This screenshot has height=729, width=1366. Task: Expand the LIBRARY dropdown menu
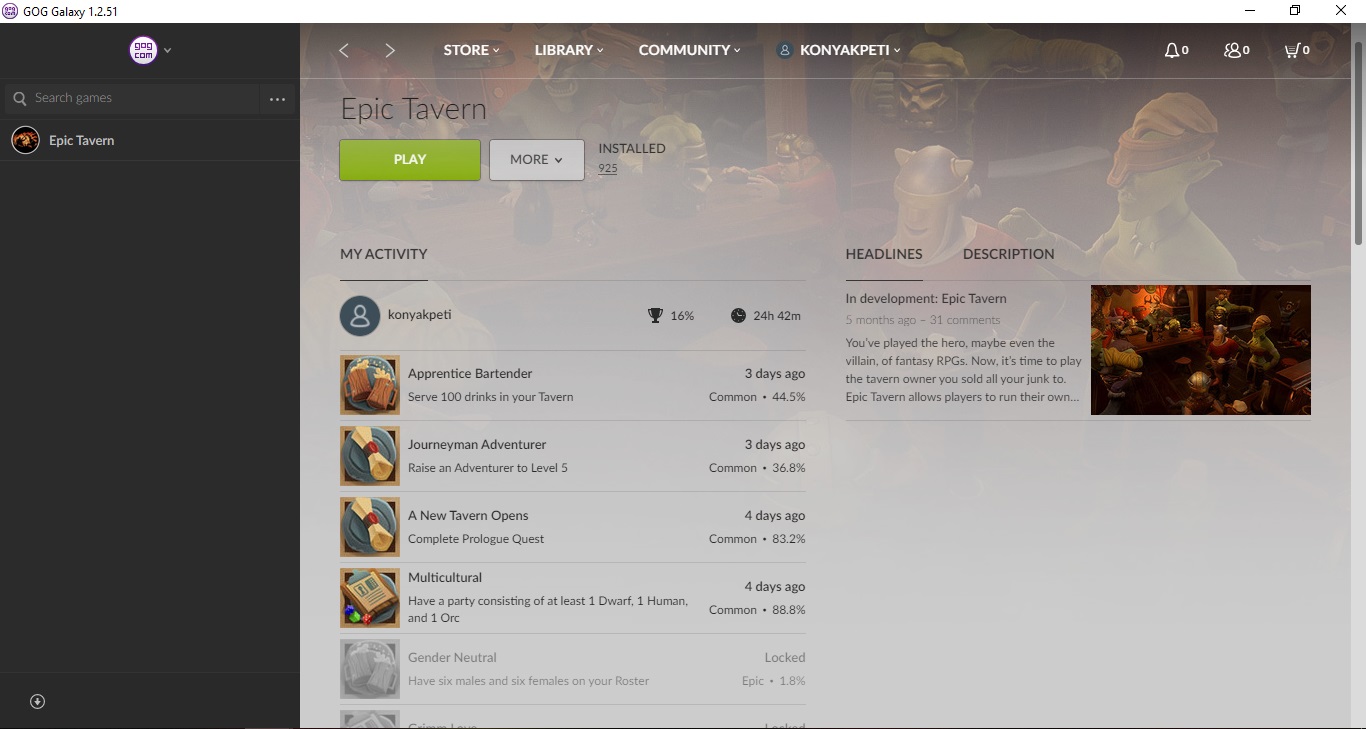click(569, 50)
